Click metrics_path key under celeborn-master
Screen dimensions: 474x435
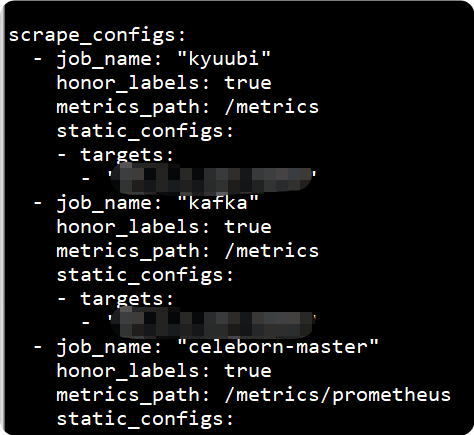click(133, 396)
